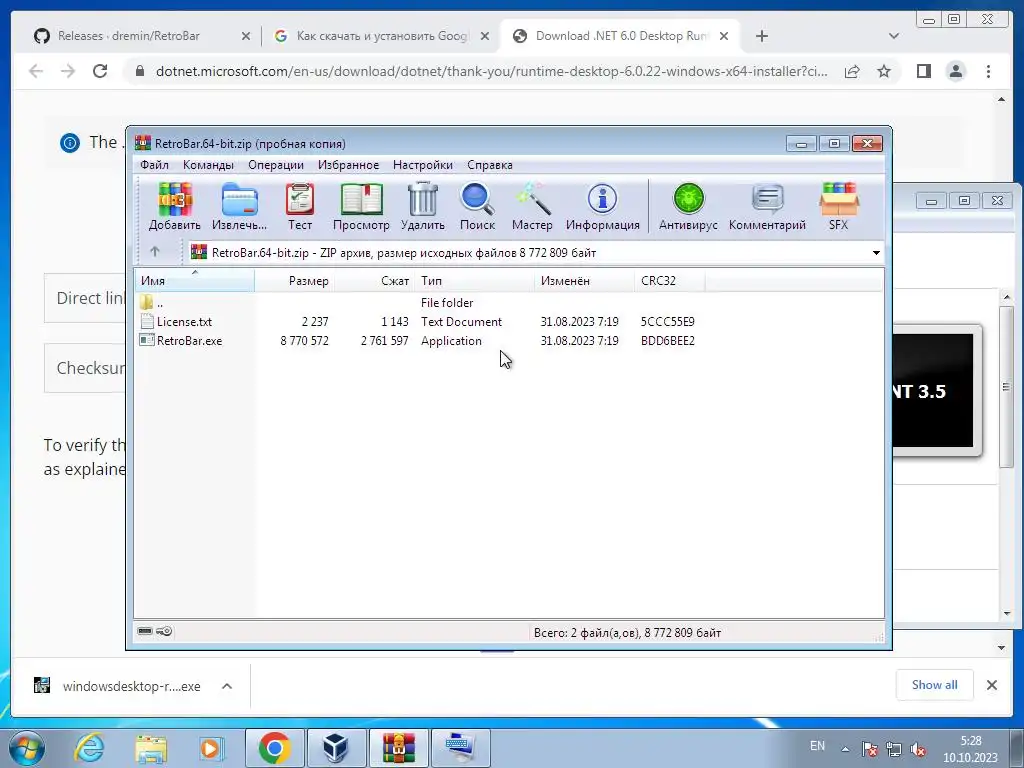1024x768 pixels.
Task: Show hidden tray icons arrow
Action: click(x=845, y=748)
